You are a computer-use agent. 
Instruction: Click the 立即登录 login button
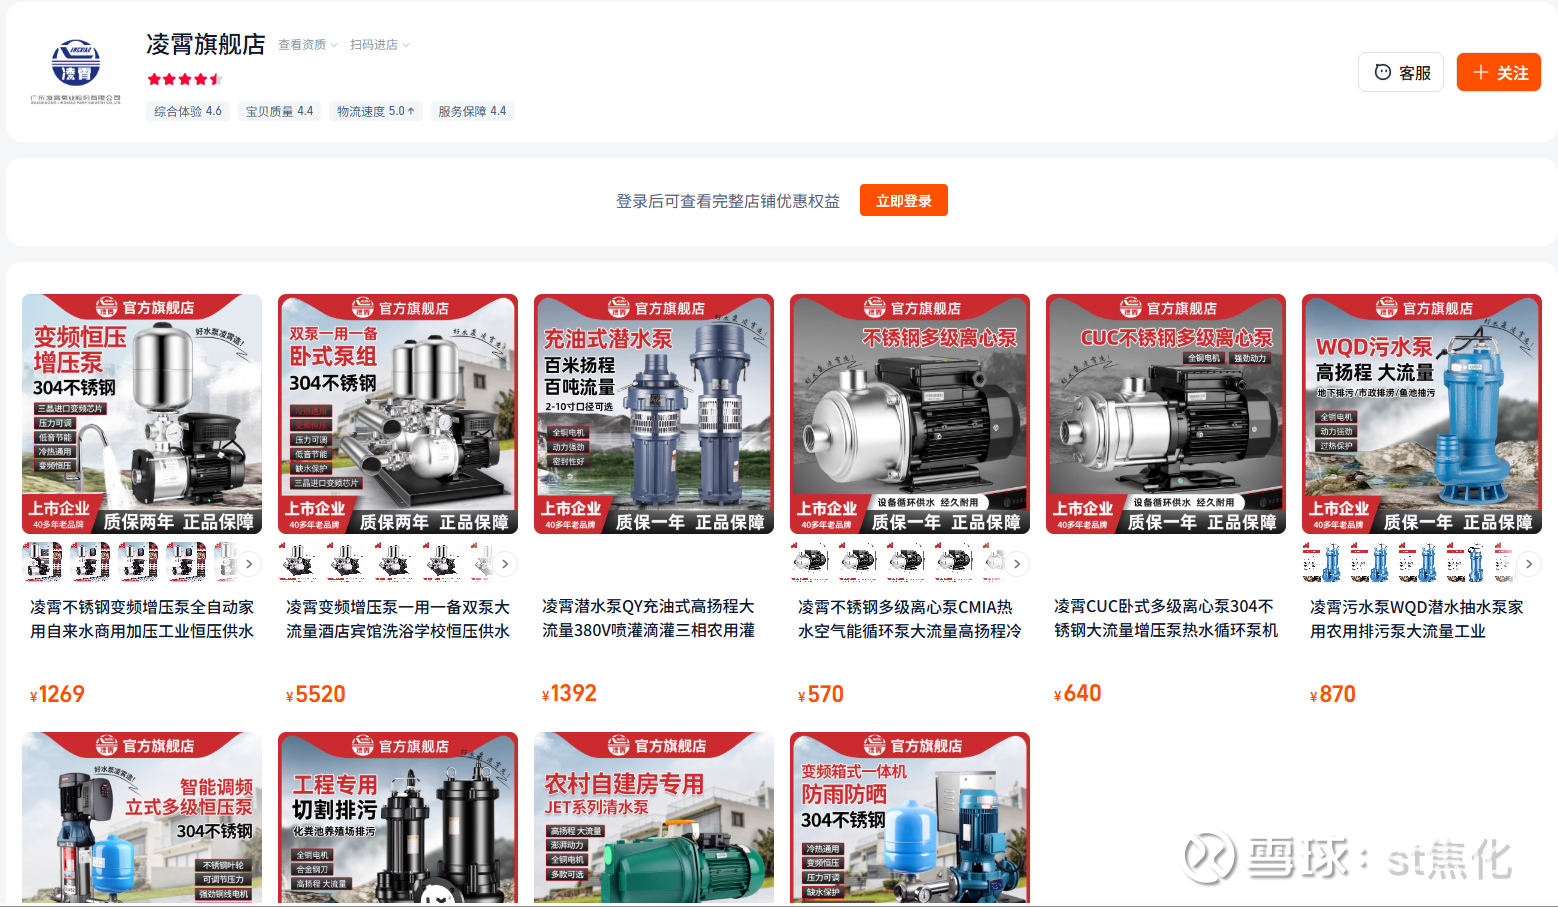click(904, 200)
